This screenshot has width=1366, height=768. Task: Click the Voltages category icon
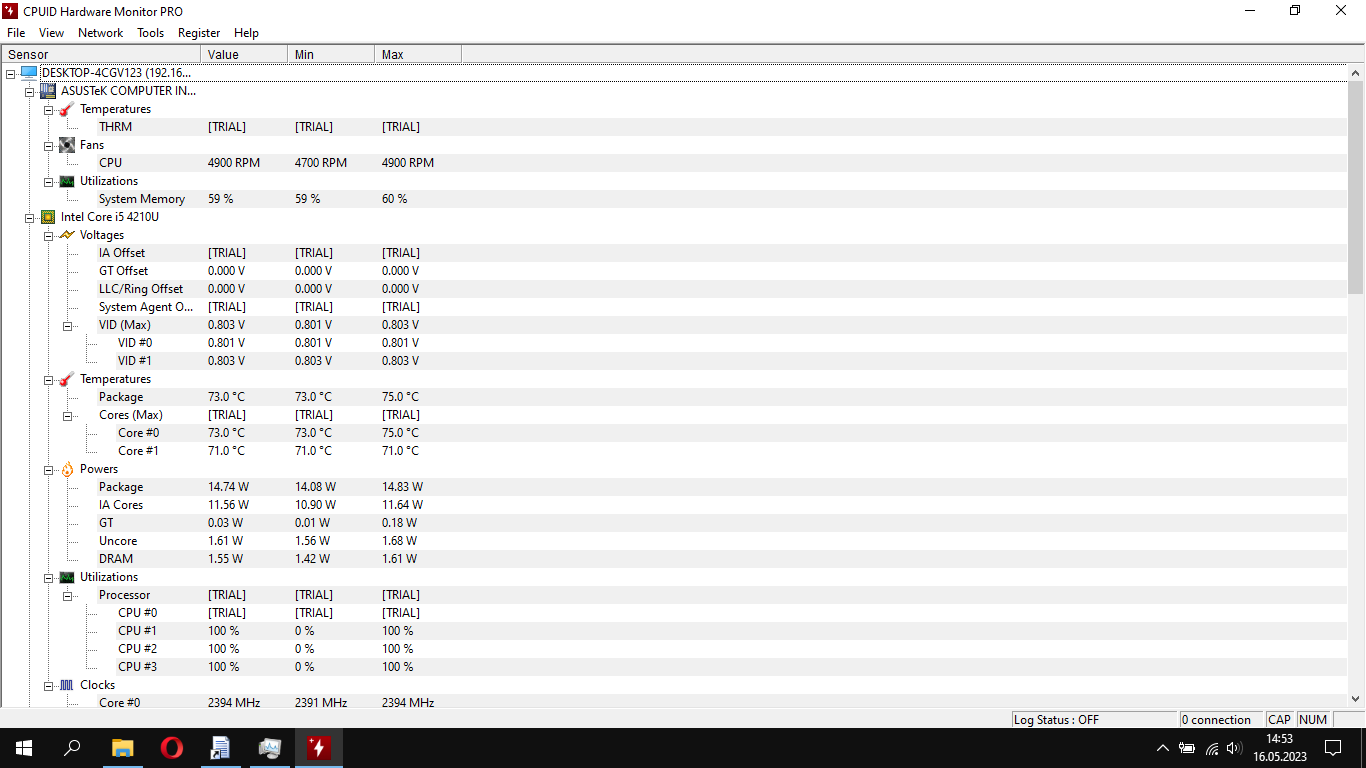point(67,235)
